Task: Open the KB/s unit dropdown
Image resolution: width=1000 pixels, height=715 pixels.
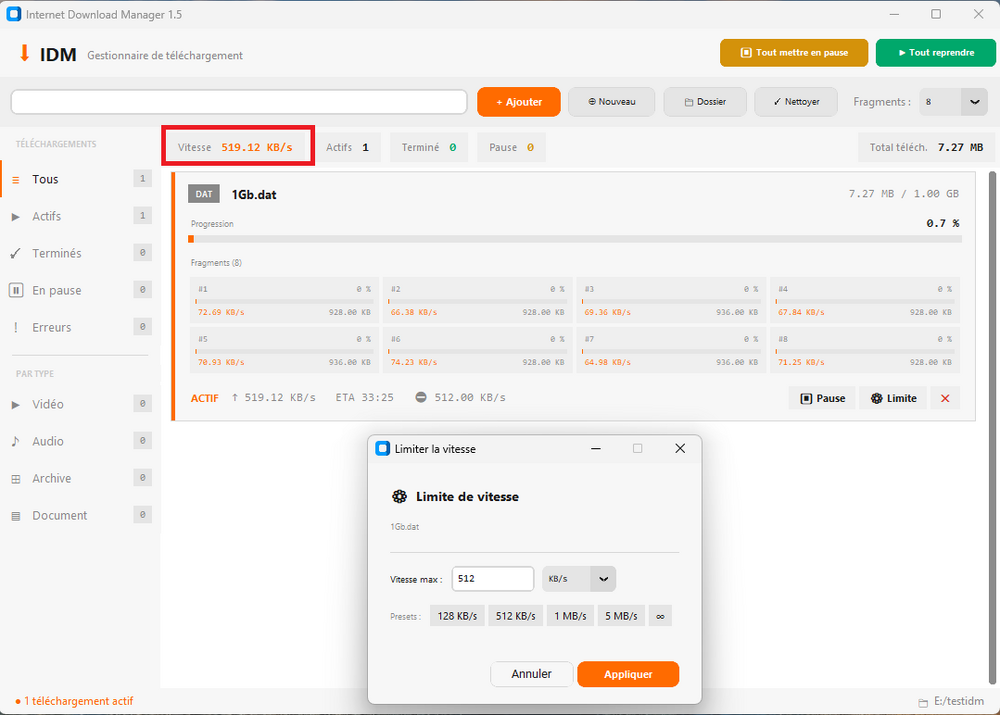Action: point(579,579)
